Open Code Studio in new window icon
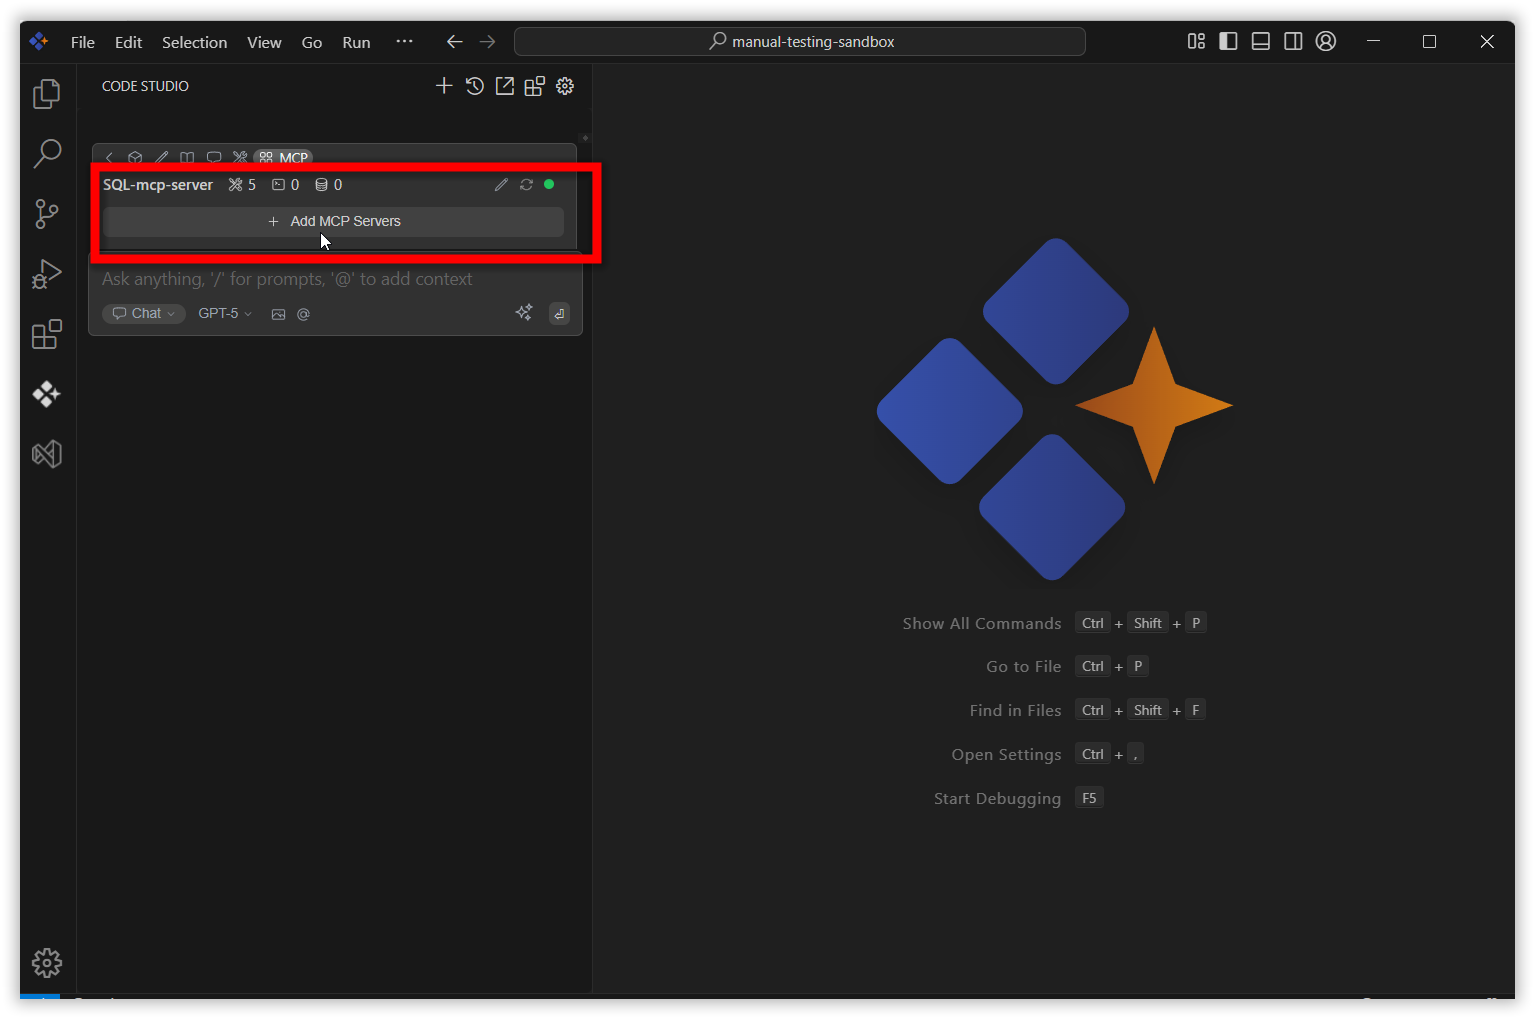This screenshot has height=1019, width=1535. coord(505,86)
